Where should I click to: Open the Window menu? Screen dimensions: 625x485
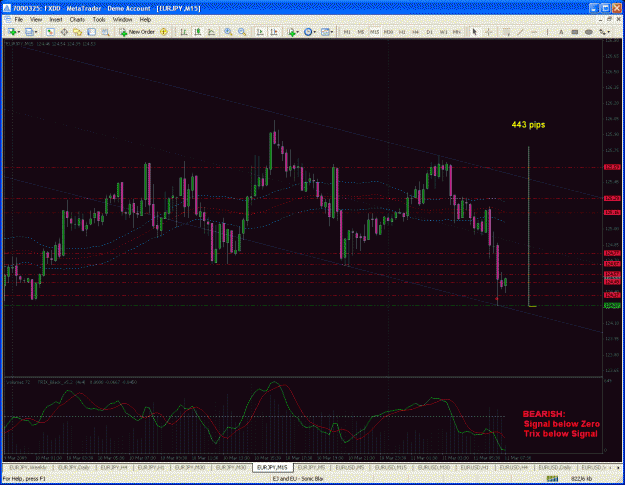pos(122,20)
